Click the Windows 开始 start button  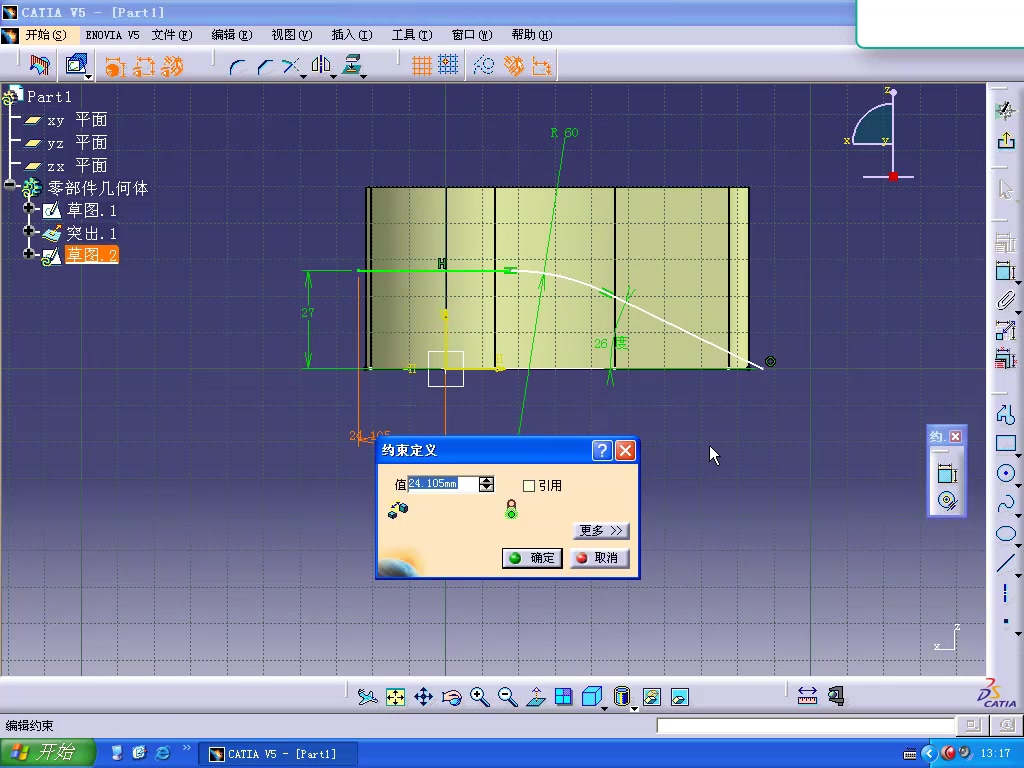click(x=46, y=752)
